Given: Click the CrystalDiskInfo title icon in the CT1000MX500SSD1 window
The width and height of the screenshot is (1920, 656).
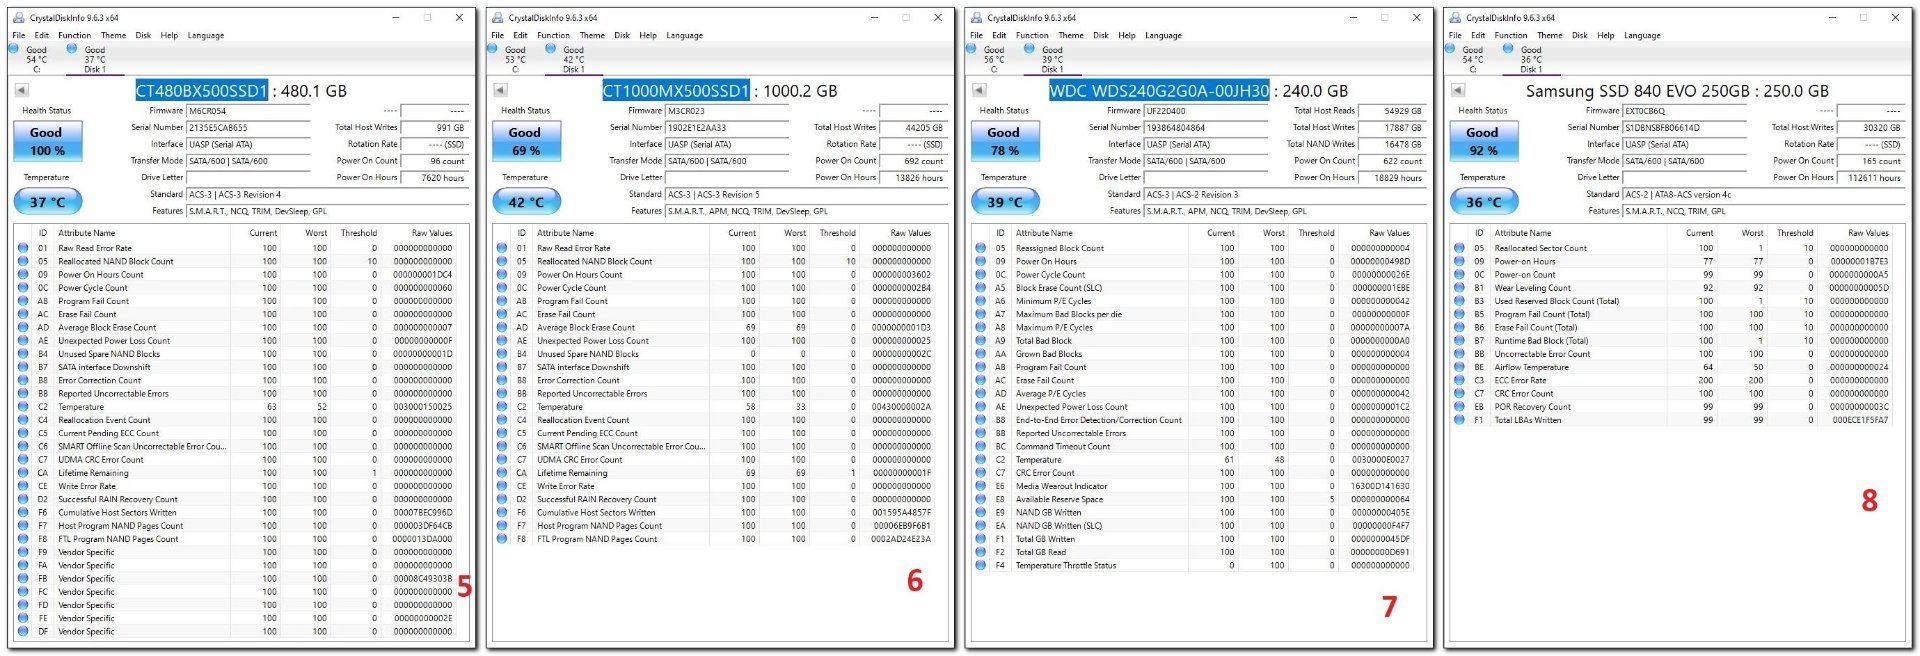Looking at the screenshot, I should click(x=498, y=17).
